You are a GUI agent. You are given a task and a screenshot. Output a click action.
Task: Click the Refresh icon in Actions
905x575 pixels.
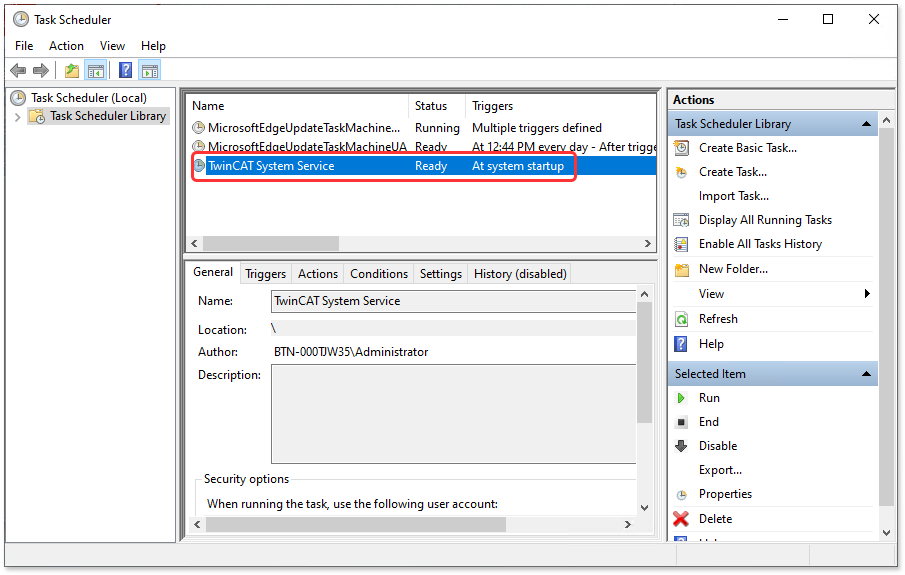click(x=681, y=319)
